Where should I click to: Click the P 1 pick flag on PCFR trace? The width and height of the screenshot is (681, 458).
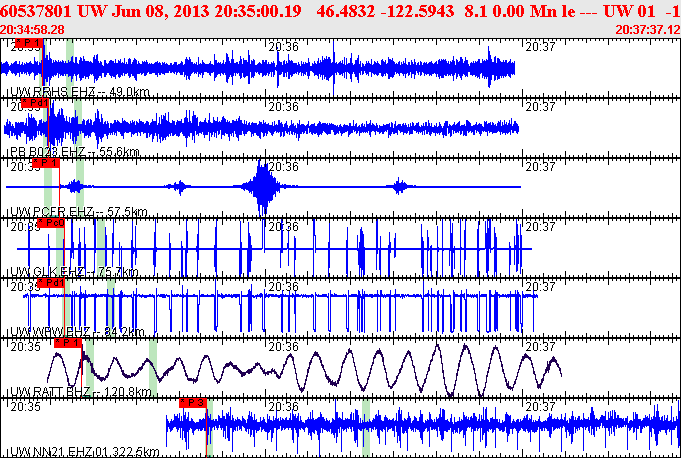[46, 163]
